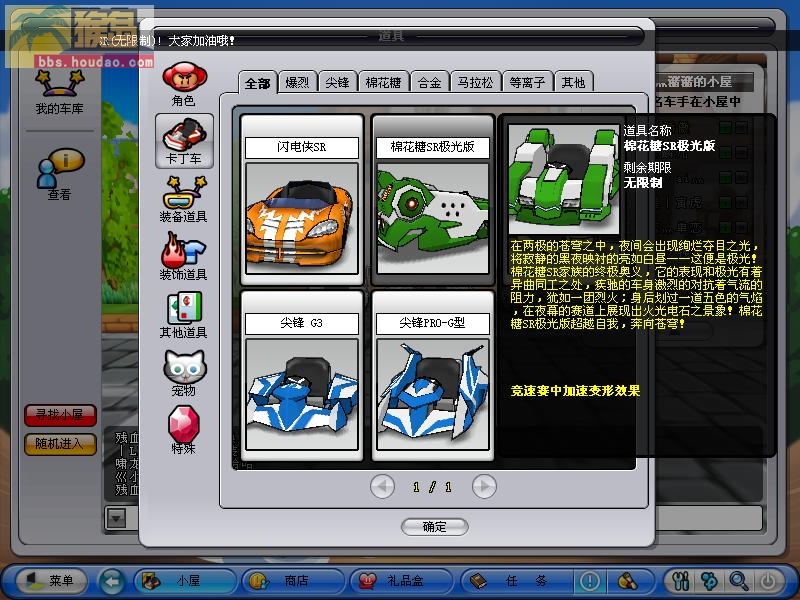The height and width of the screenshot is (600, 800).
Task: Click the magnifier search icon
Action: [738, 581]
